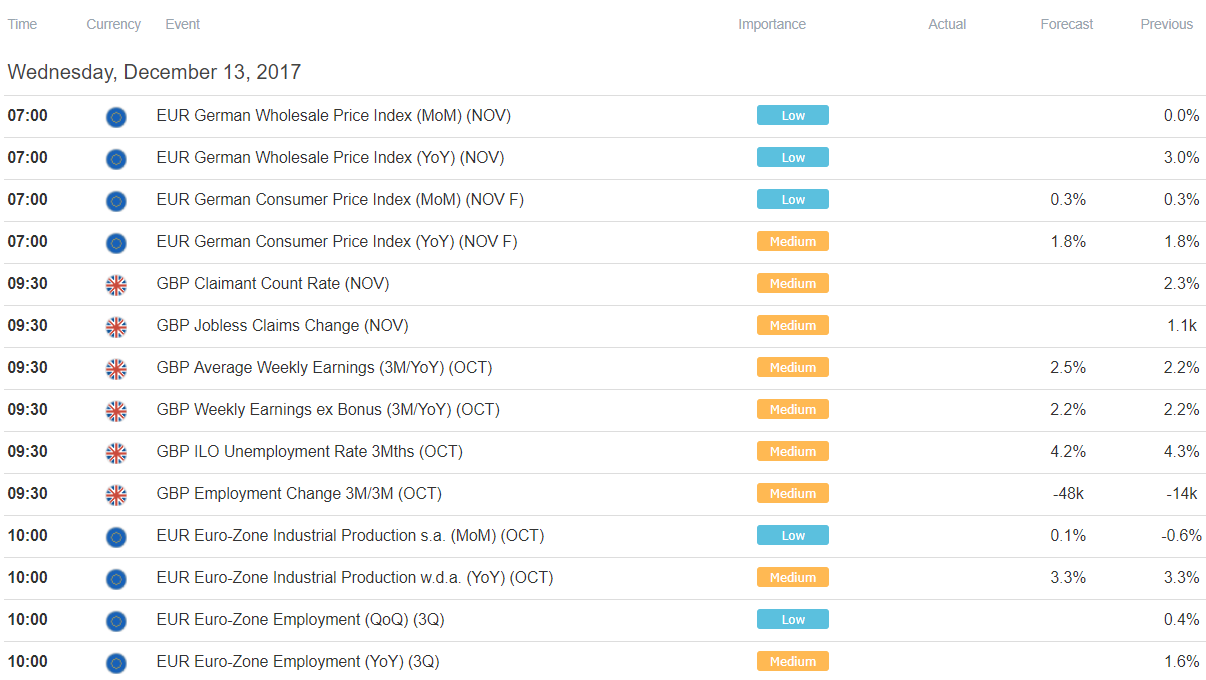The width and height of the screenshot is (1206, 680).
Task: Click the UK flag icon for Weekly Earnings ex Bonus
Action: 116,411
